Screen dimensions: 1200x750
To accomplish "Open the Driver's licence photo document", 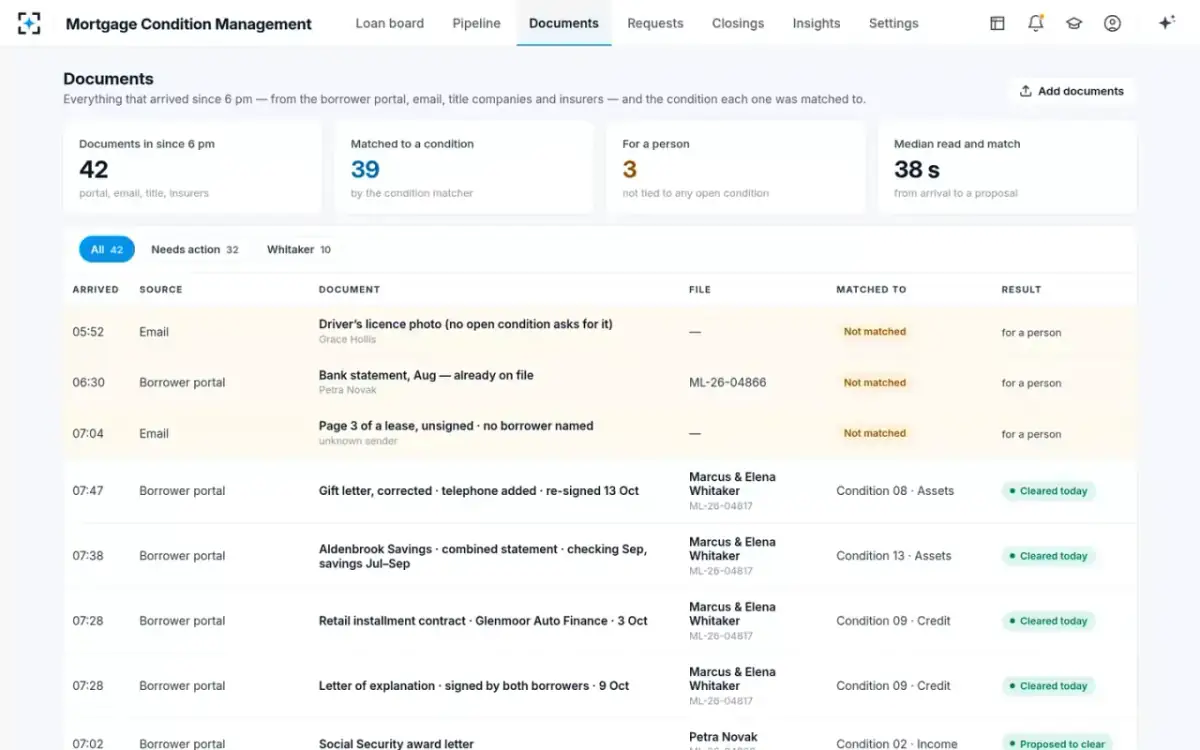I will point(466,324).
